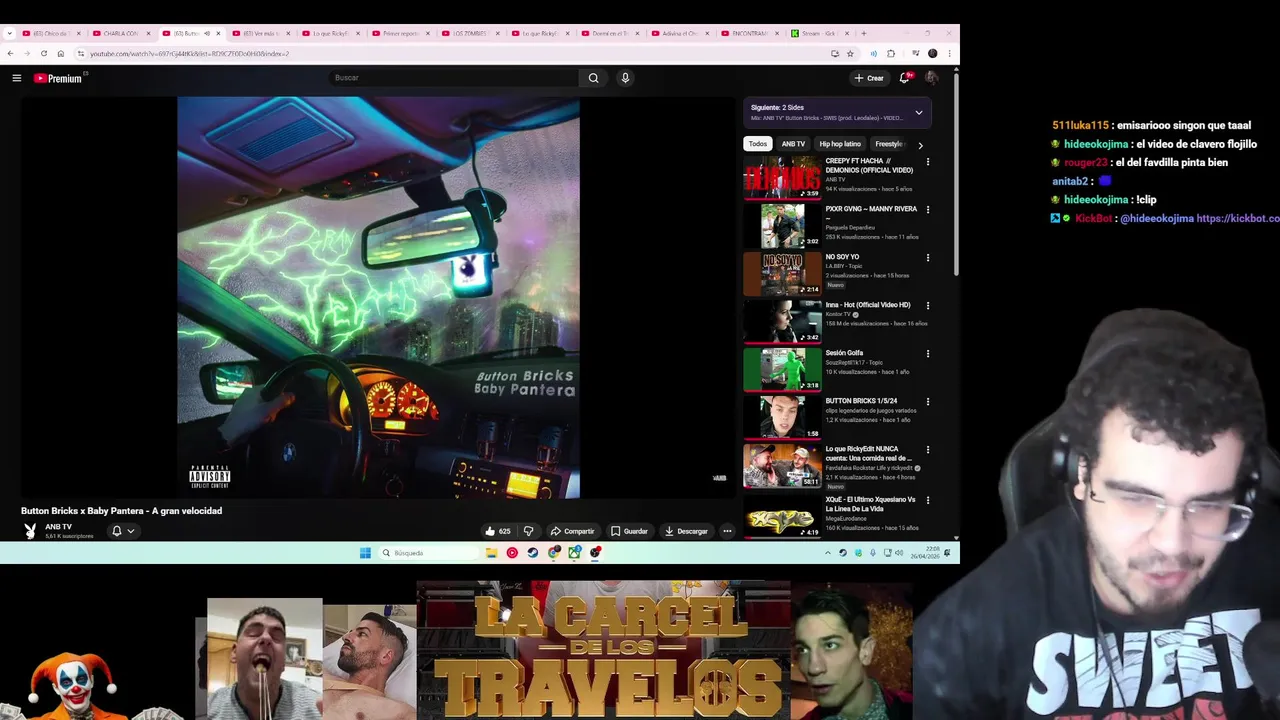
Task: Open subscription notification bell dropdown
Action: point(123,531)
